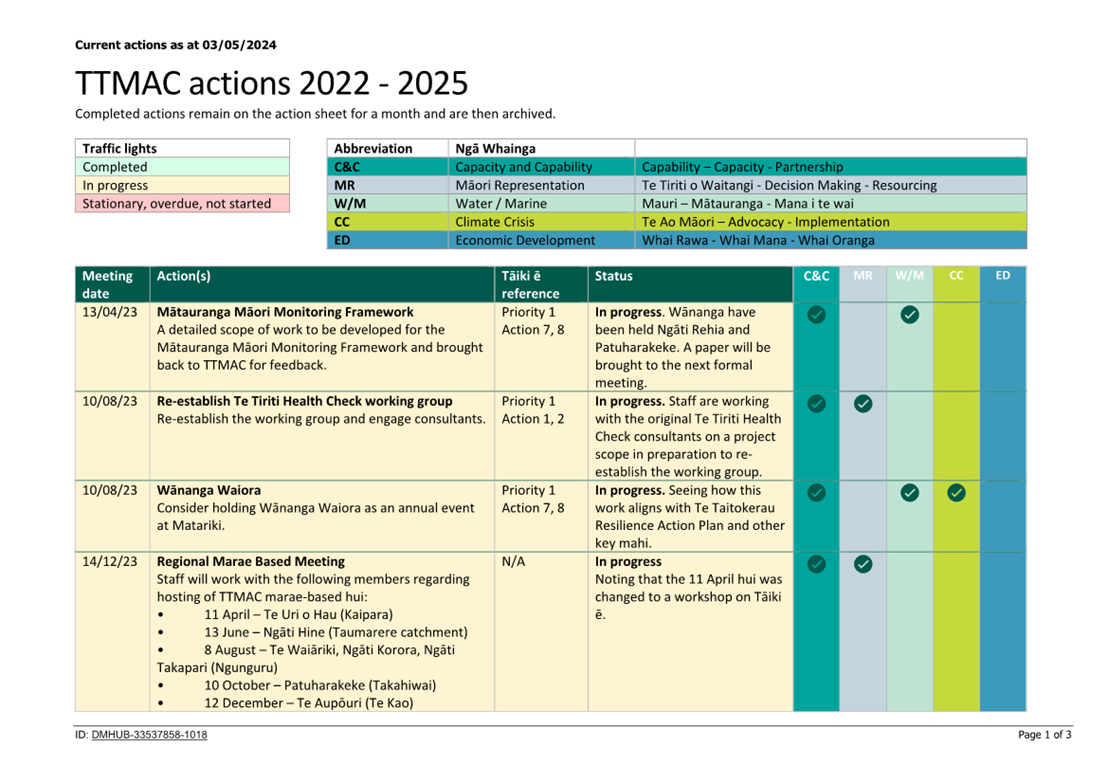Click the W/M checkmark in the Wānanga Waiora row
Viewport: 1108px width, 783px height.
point(909,493)
